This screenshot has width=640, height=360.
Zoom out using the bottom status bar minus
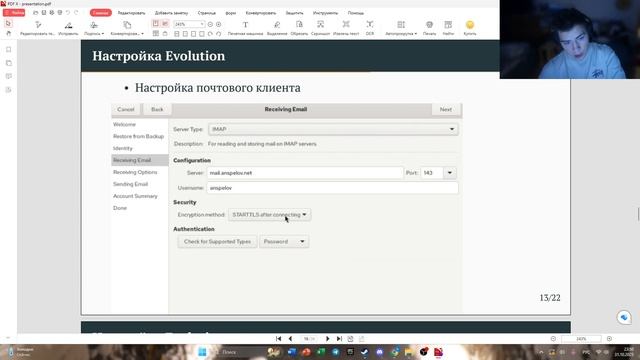(x=553, y=339)
